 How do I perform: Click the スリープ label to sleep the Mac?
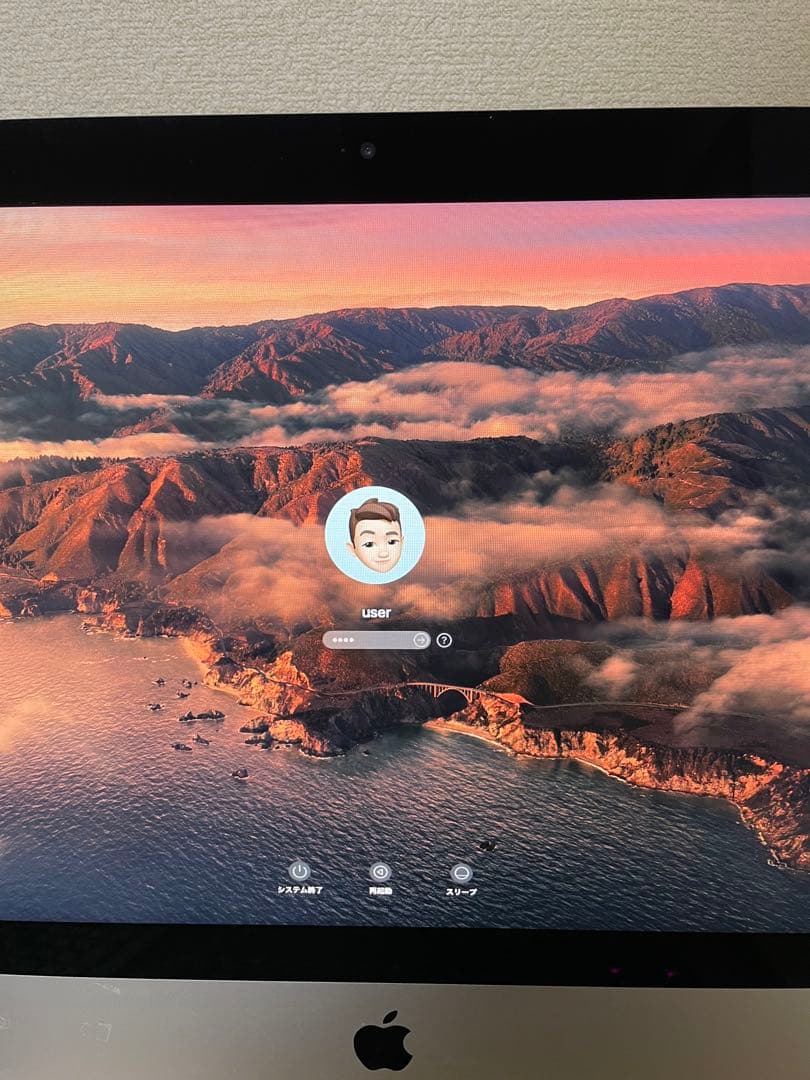(461, 888)
